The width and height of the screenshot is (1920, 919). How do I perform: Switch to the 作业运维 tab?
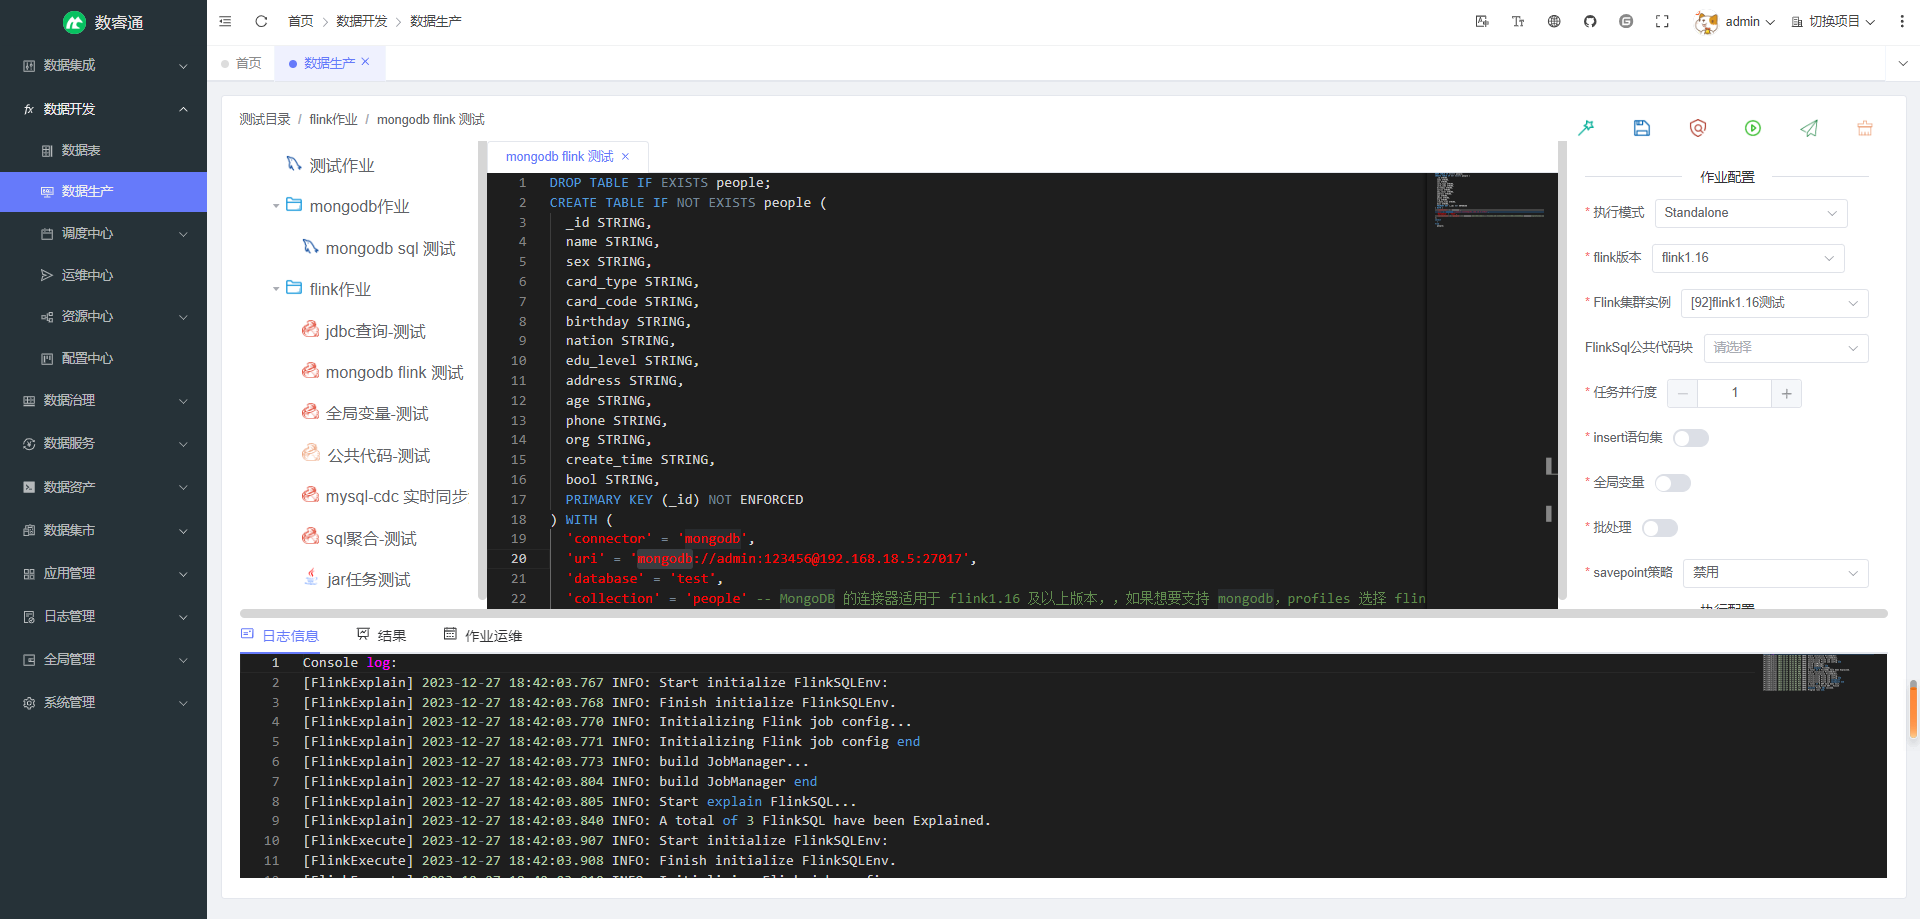tap(483, 635)
